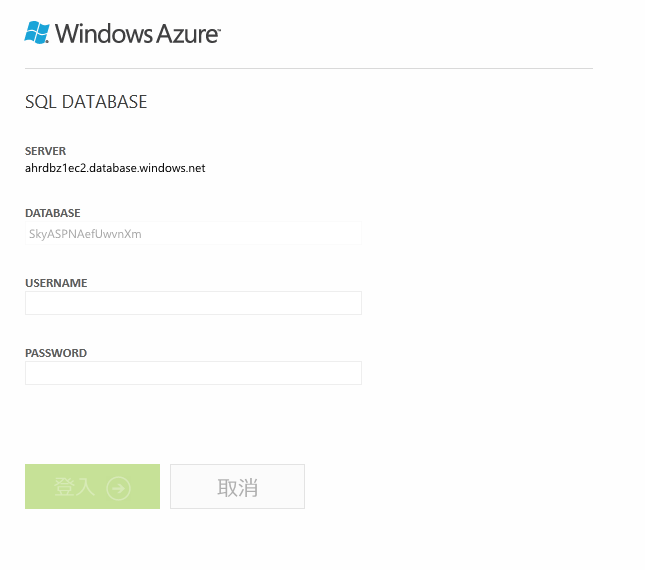645x570 pixels.
Task: Click the DATABASE field containing SkyASPNAefUwvnXm
Action: [193, 233]
